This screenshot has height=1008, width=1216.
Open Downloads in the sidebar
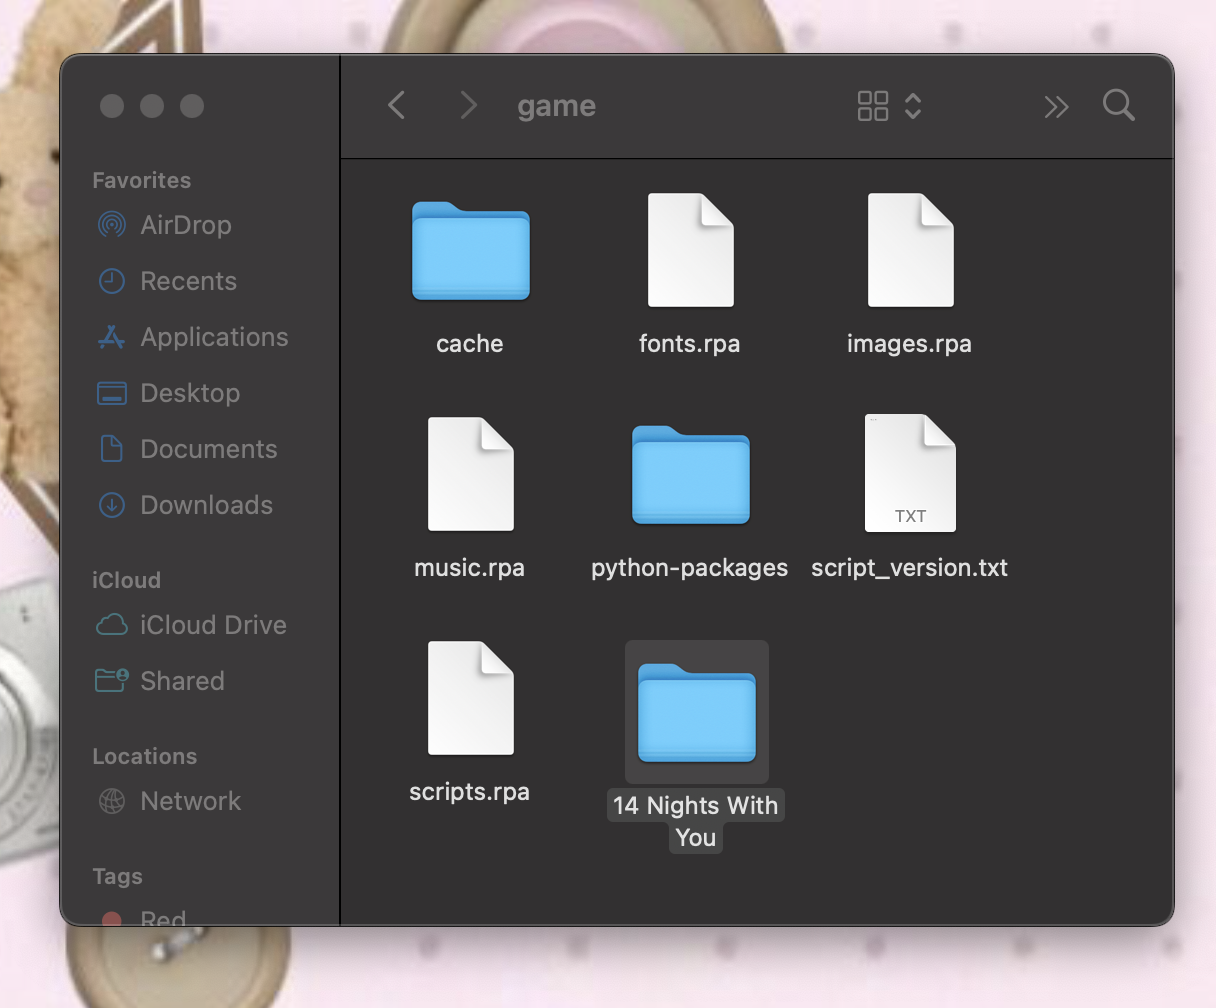click(185, 505)
